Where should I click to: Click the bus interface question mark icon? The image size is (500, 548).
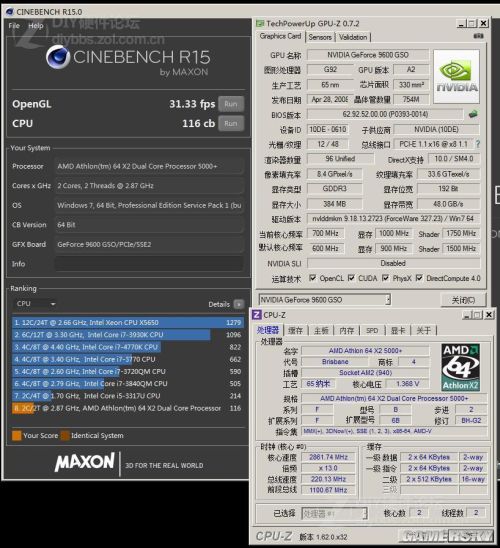pos(478,144)
